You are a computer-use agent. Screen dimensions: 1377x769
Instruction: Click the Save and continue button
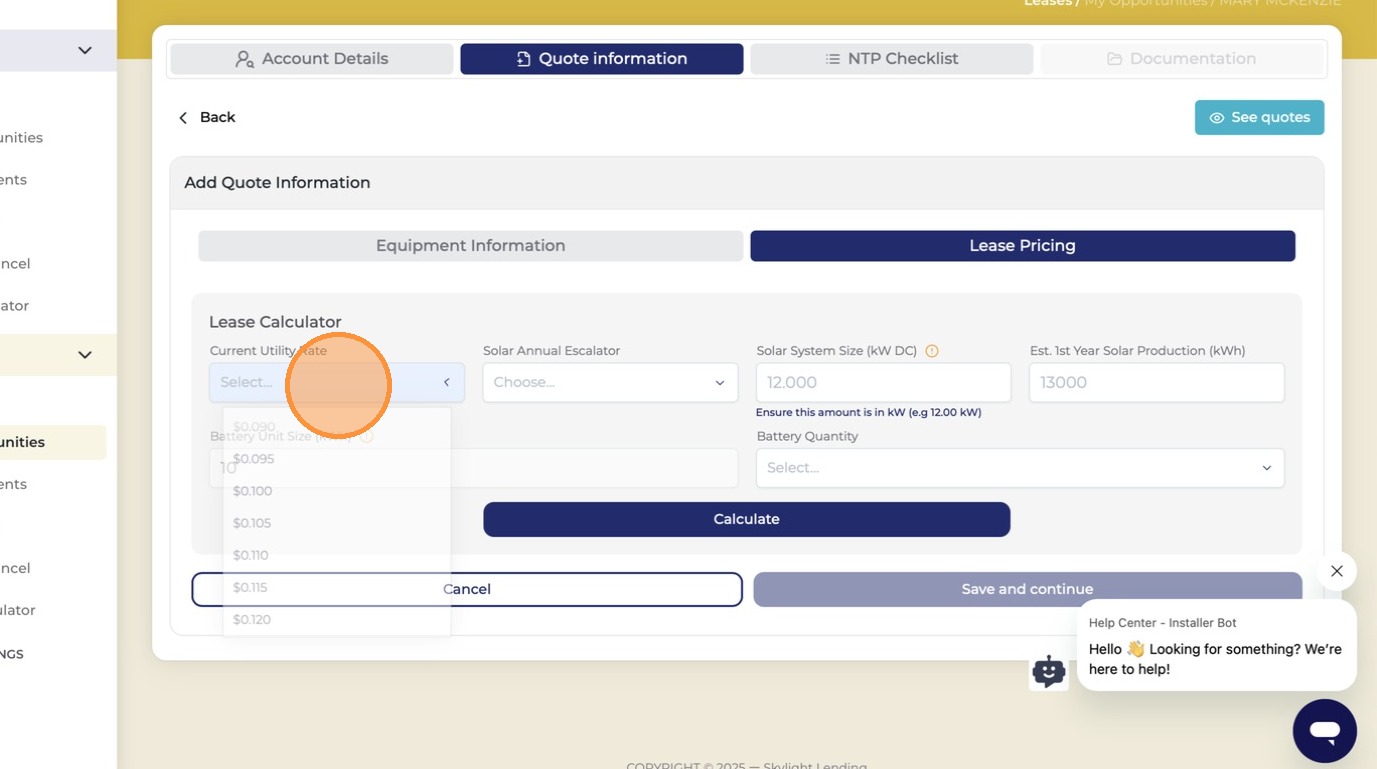[x=1027, y=589]
